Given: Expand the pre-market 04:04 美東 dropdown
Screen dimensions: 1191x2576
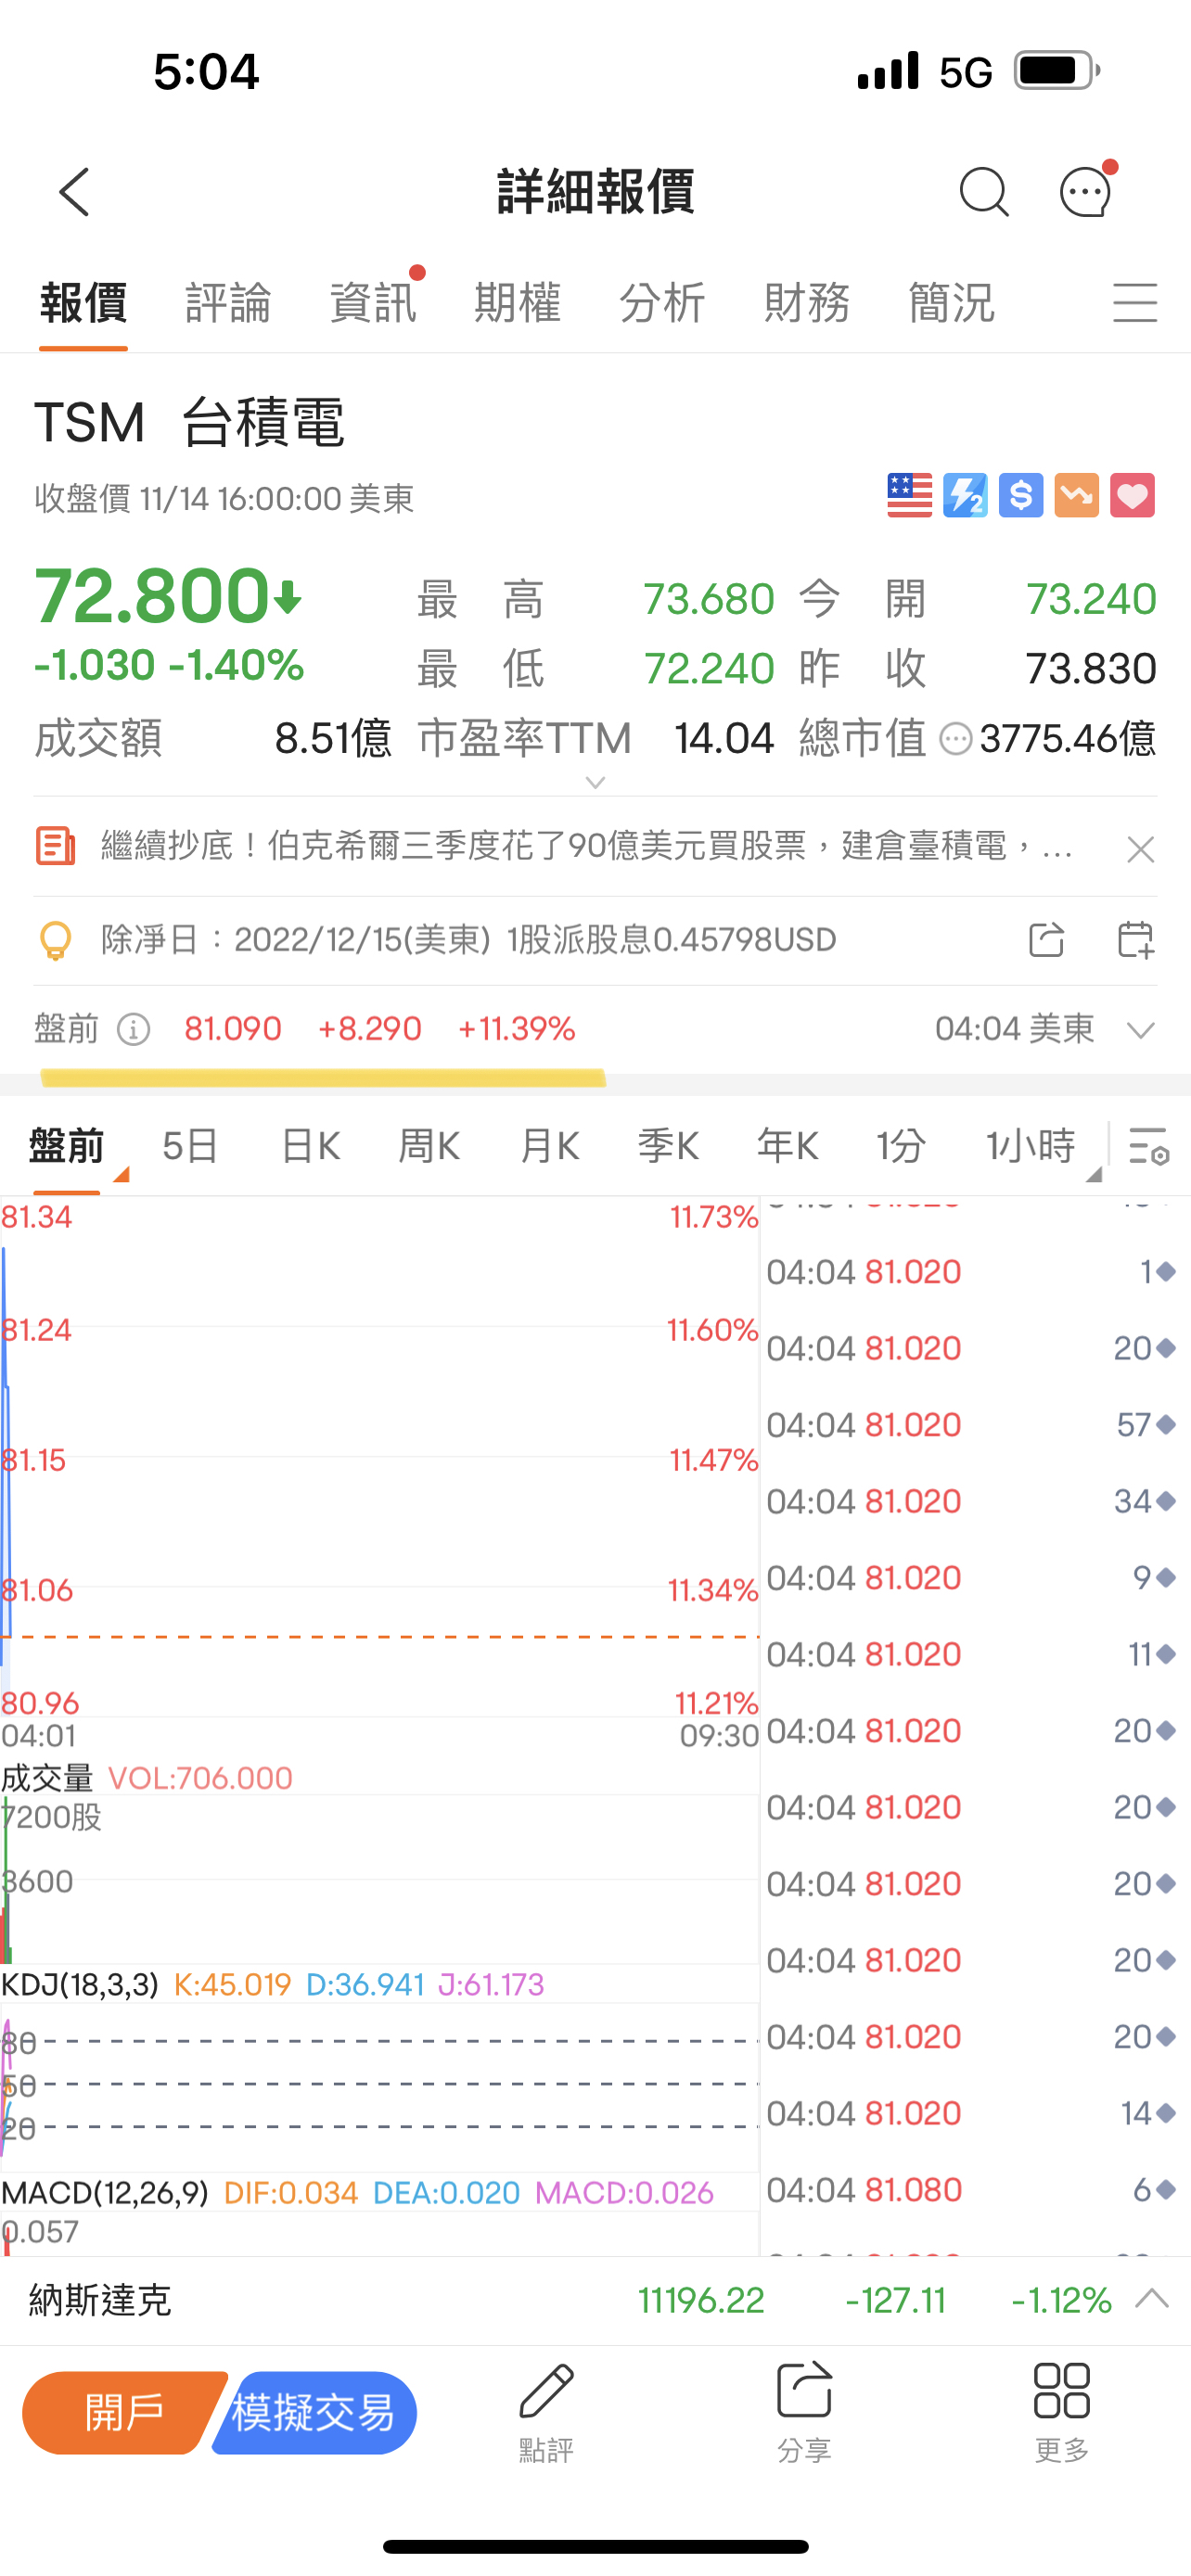Looking at the screenshot, I should tap(1141, 1030).
